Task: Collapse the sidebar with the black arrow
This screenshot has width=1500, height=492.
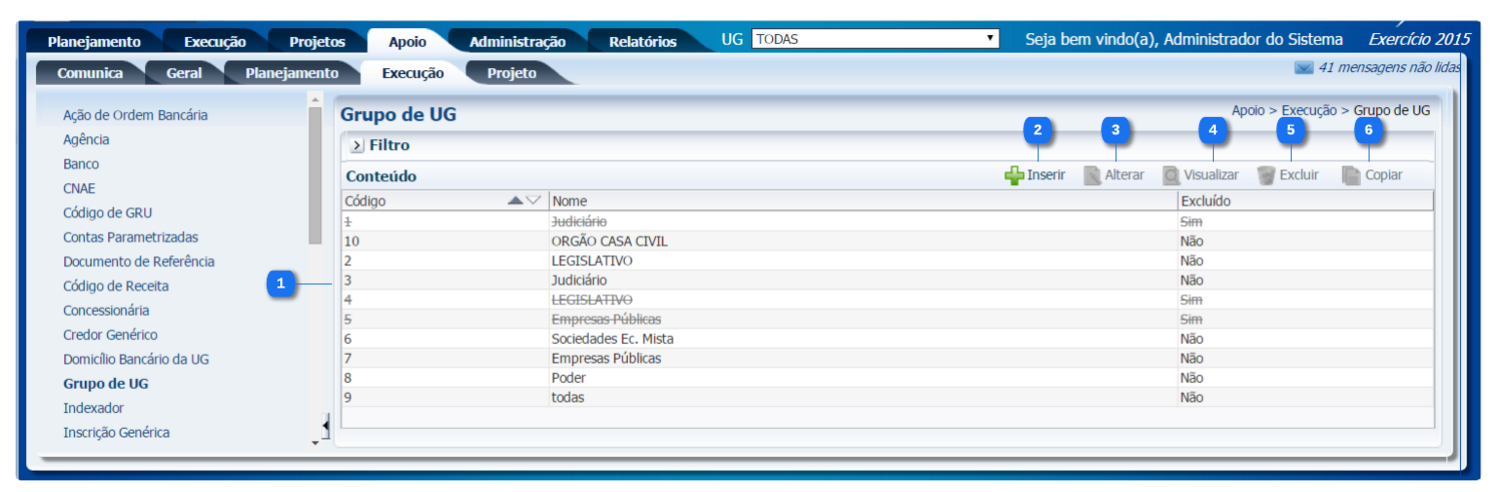Action: 323,425
